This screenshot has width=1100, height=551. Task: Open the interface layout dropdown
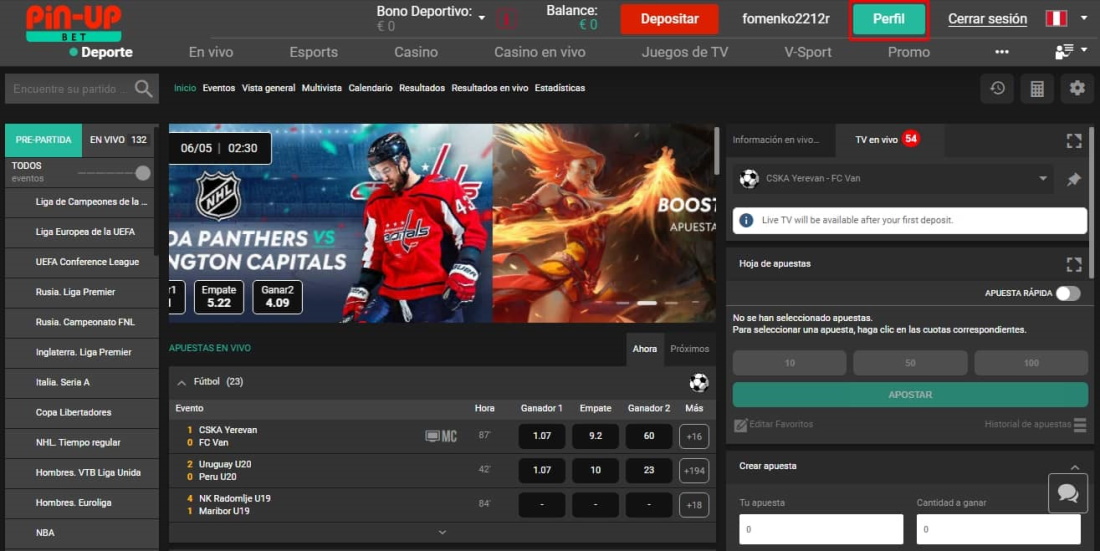click(x=1071, y=51)
